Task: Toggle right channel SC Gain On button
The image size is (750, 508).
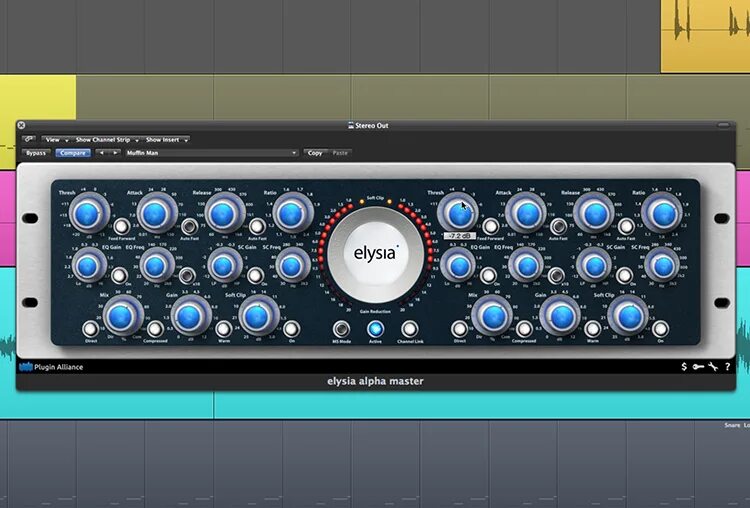Action: pos(624,276)
